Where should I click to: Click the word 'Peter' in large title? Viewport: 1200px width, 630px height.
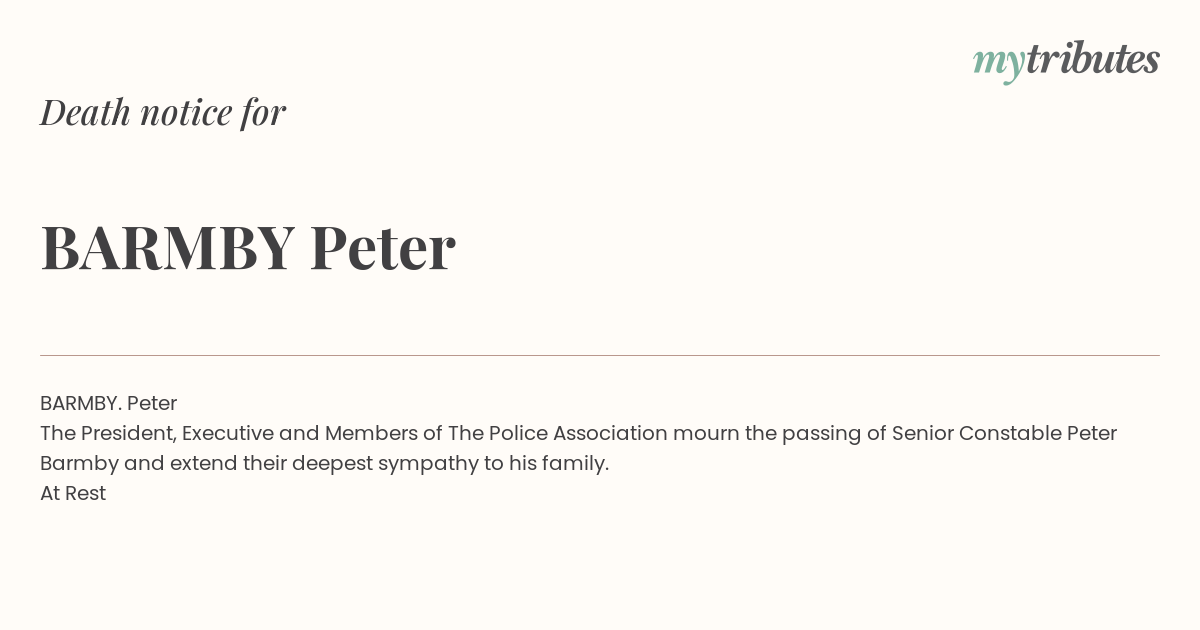click(x=383, y=247)
